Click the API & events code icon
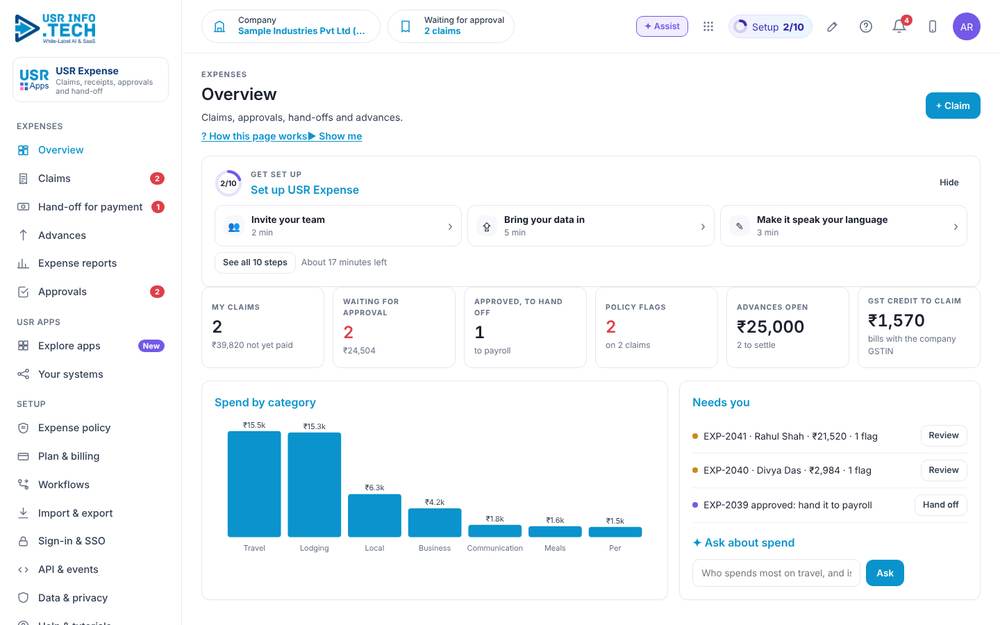 click(23, 570)
